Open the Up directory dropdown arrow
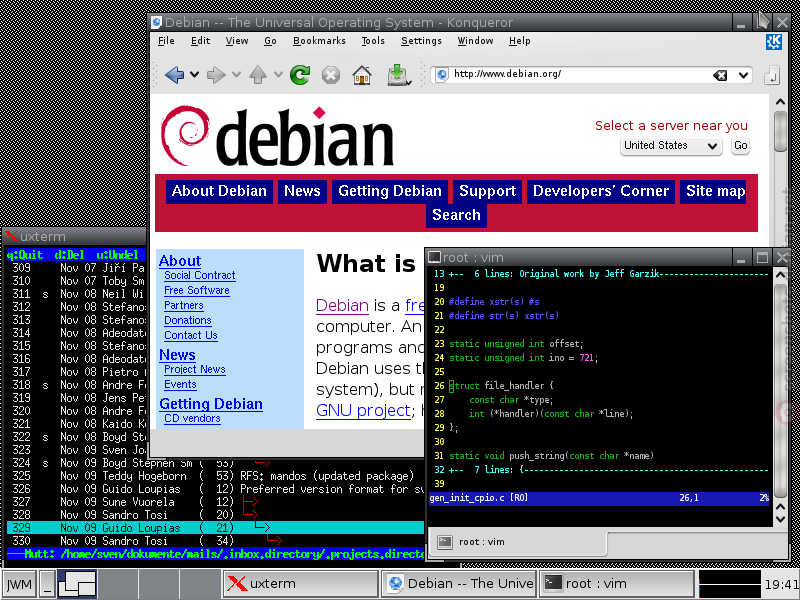Image resolution: width=800 pixels, height=600 pixels. [278, 75]
